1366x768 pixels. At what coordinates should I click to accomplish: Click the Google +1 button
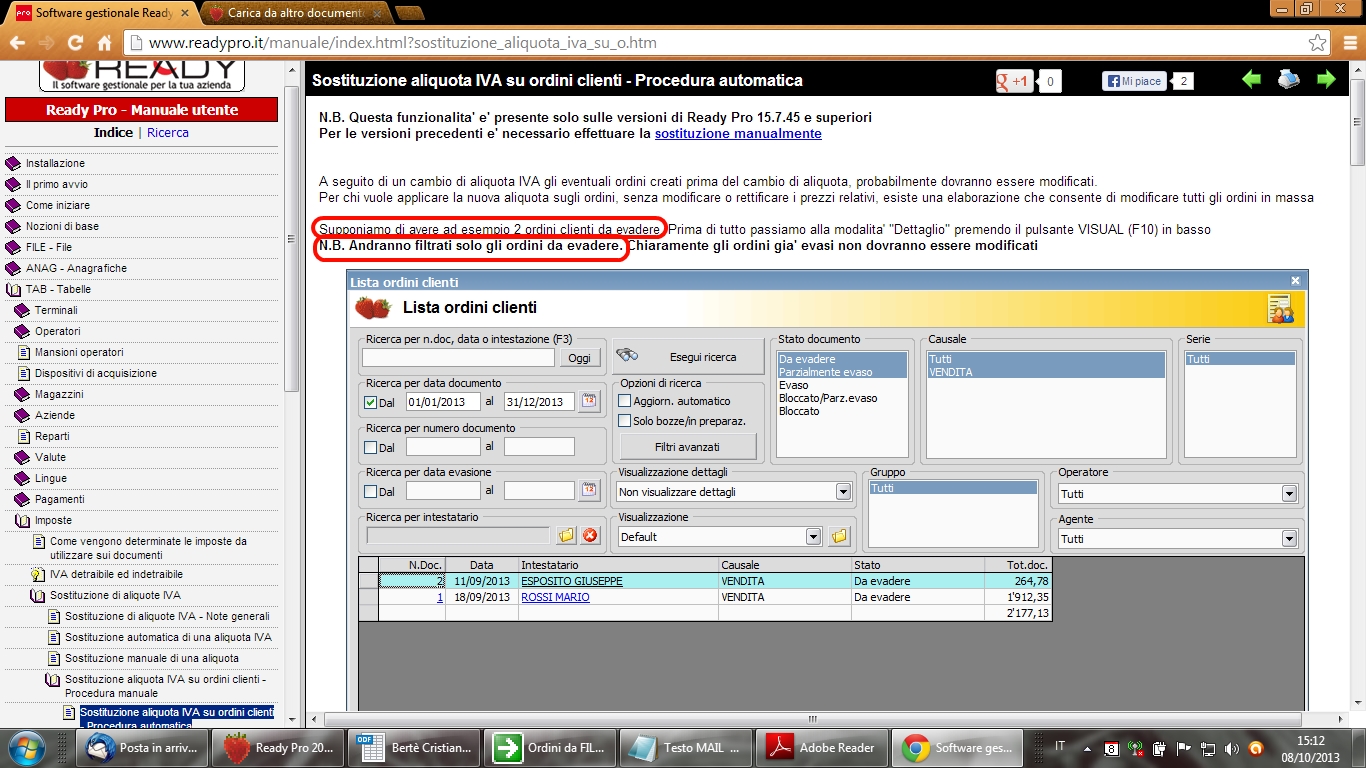[1014, 81]
